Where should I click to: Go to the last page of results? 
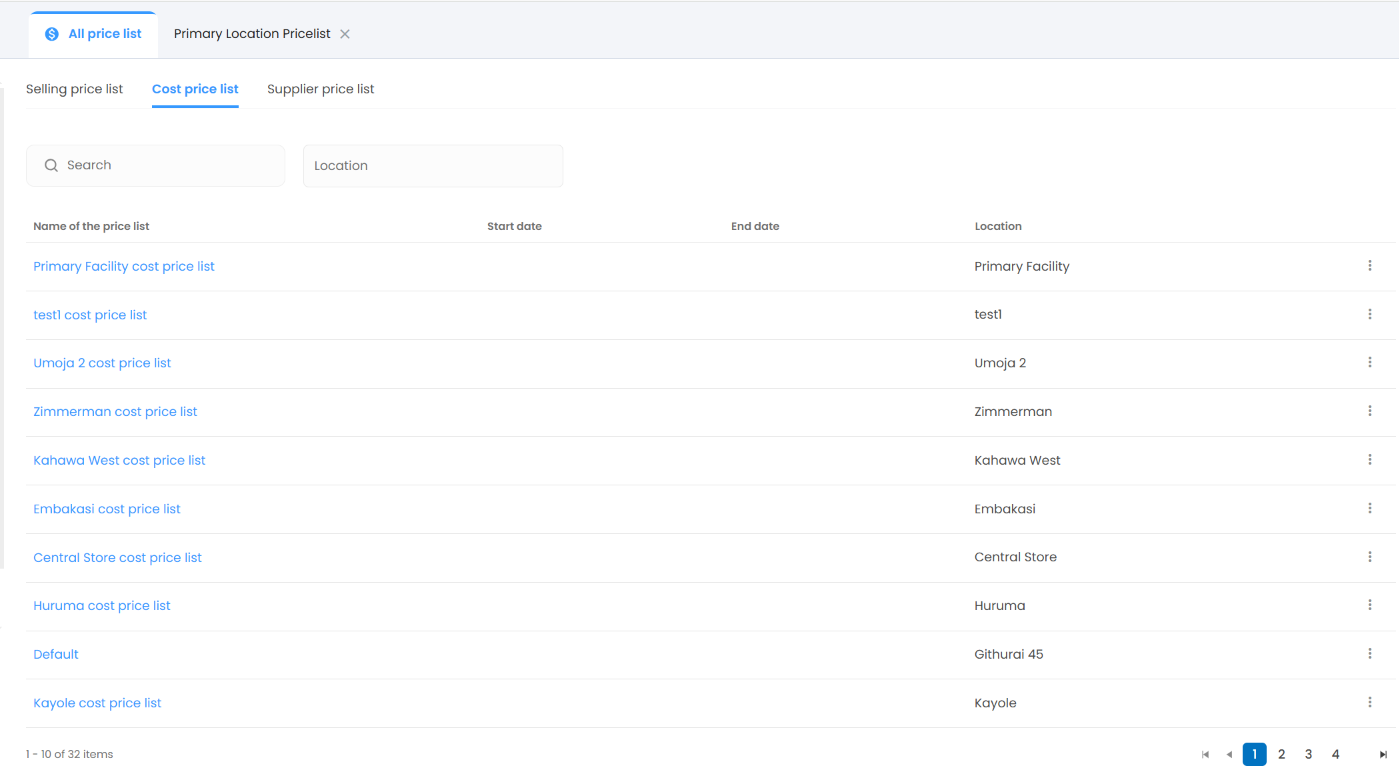click(x=1383, y=755)
